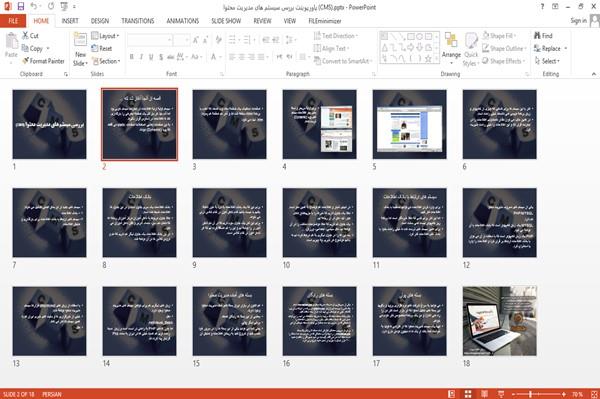
Task: Open Shape Outline dropdown
Action: [504, 48]
